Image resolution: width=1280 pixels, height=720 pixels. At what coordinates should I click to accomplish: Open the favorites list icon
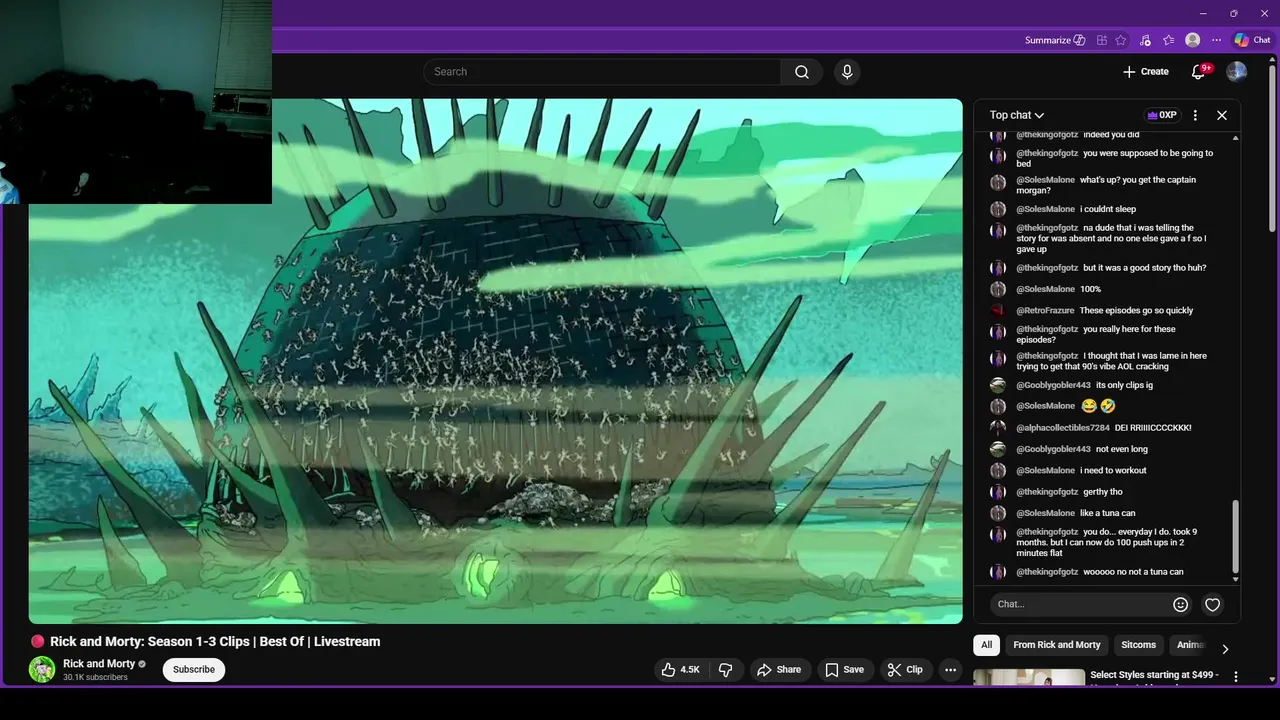click(1169, 40)
